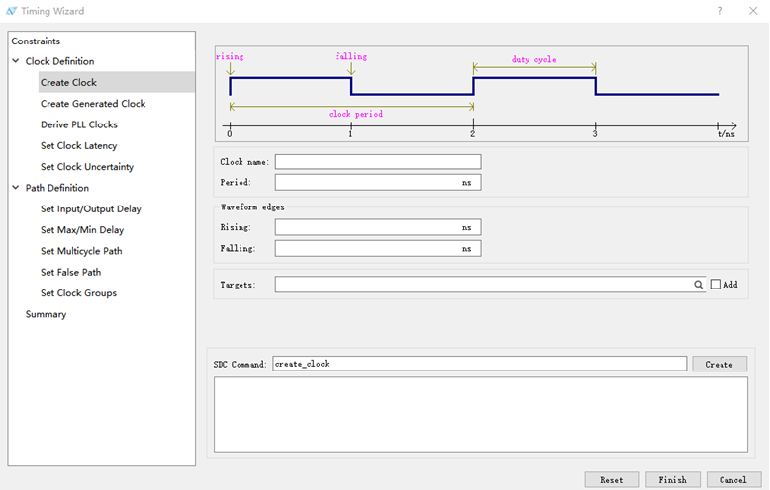770x490 pixels.
Task: Click into the Period input field
Action: tap(365, 183)
